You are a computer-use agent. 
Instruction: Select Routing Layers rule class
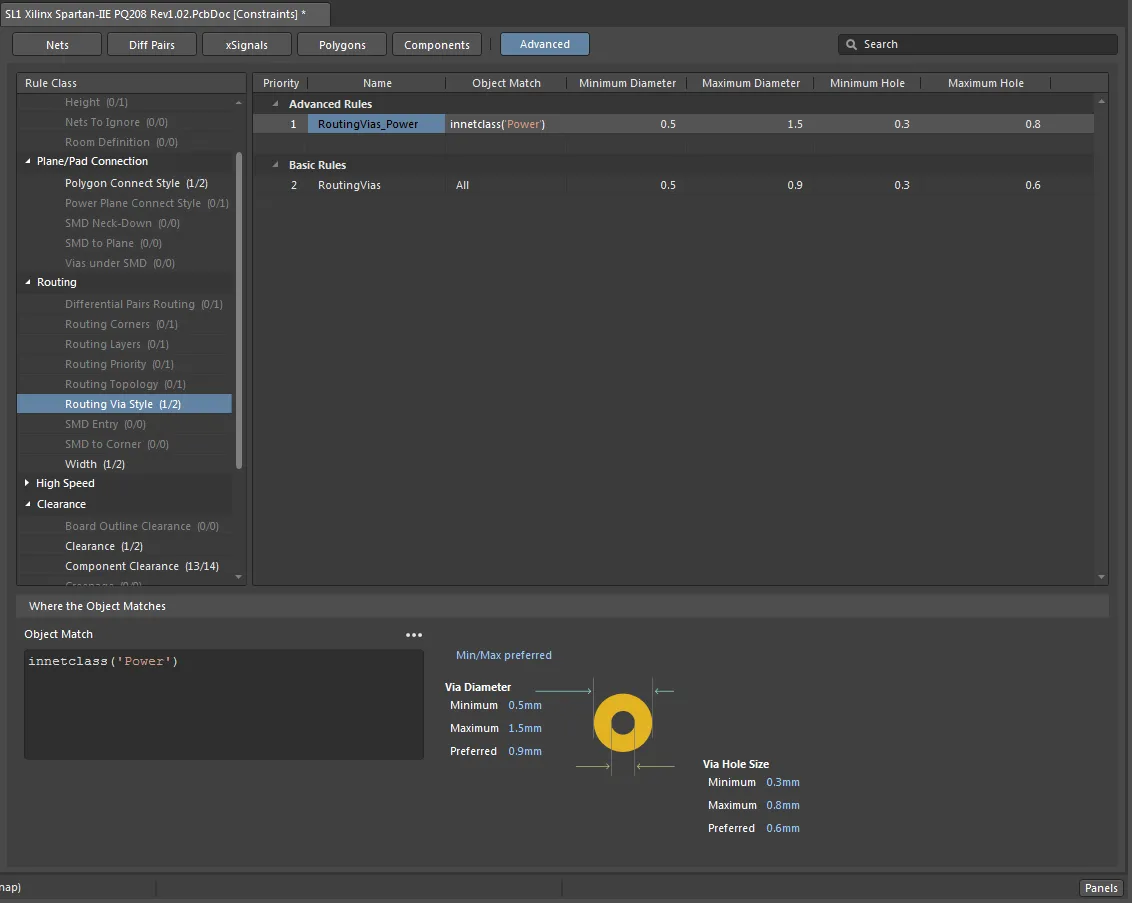click(x=117, y=344)
